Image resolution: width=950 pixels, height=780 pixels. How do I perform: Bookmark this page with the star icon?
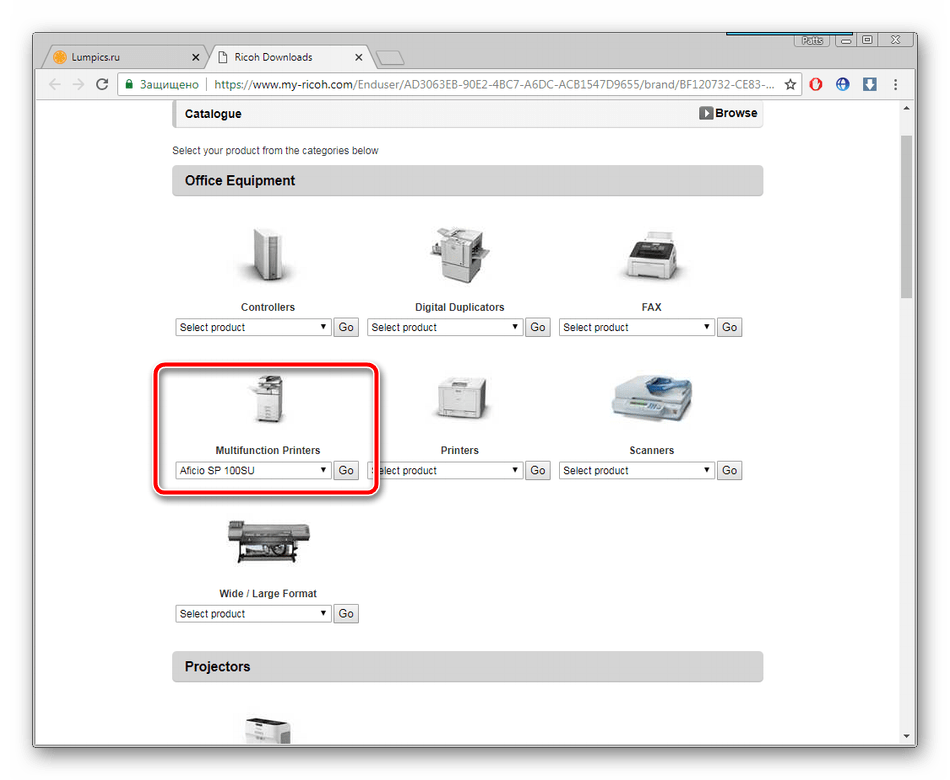[x=790, y=85]
